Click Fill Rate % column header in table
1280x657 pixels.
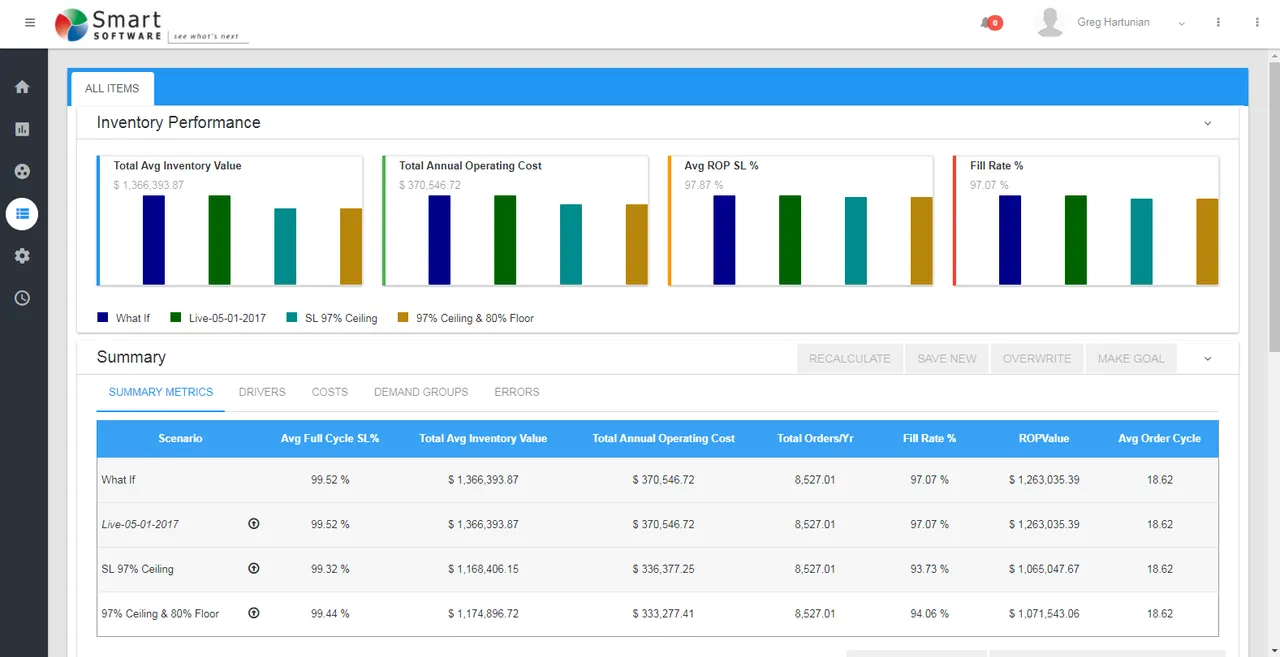930,439
